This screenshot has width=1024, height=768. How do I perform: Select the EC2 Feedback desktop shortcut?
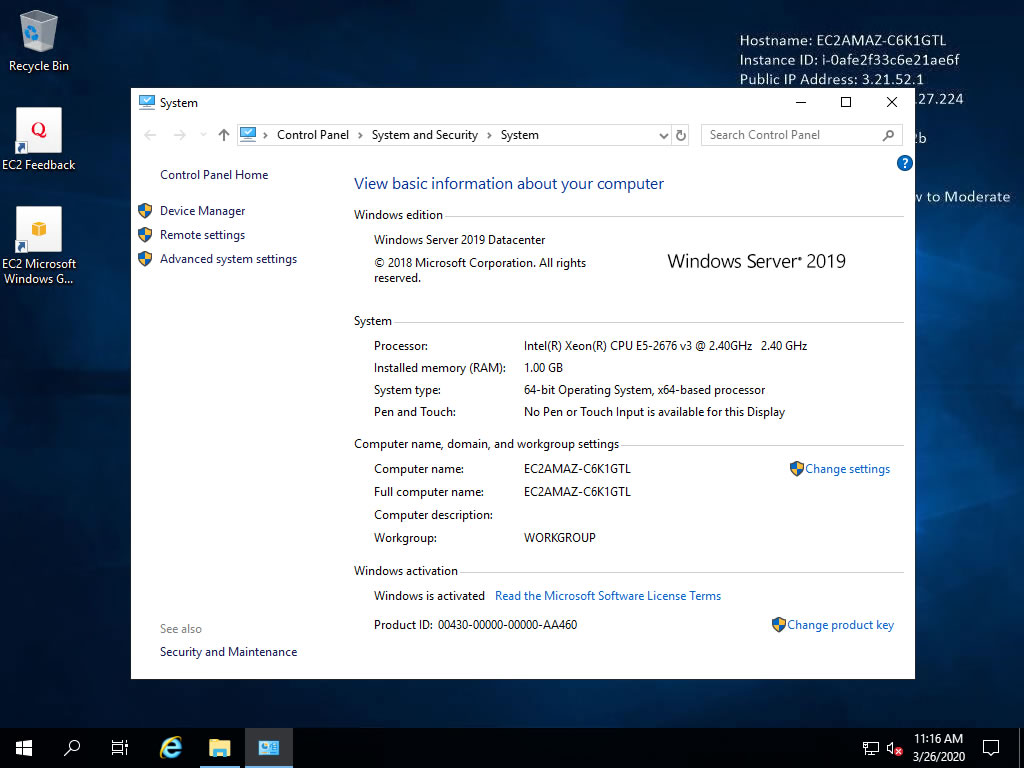[39, 139]
